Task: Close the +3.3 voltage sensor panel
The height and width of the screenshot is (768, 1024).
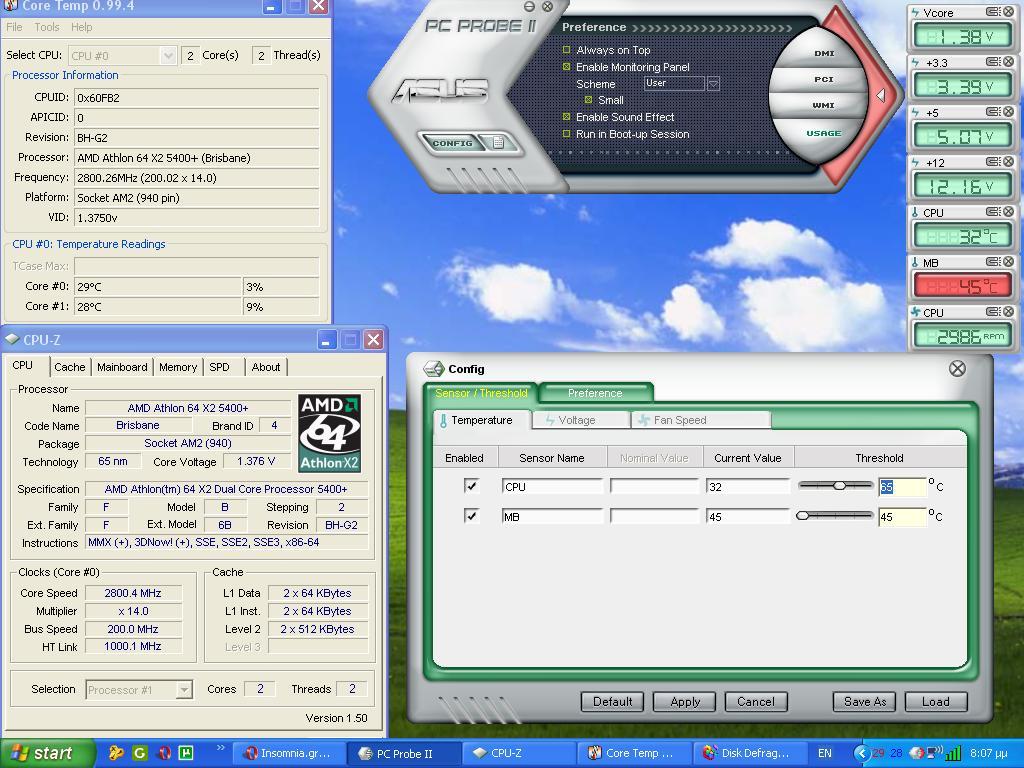Action: click(x=1008, y=62)
